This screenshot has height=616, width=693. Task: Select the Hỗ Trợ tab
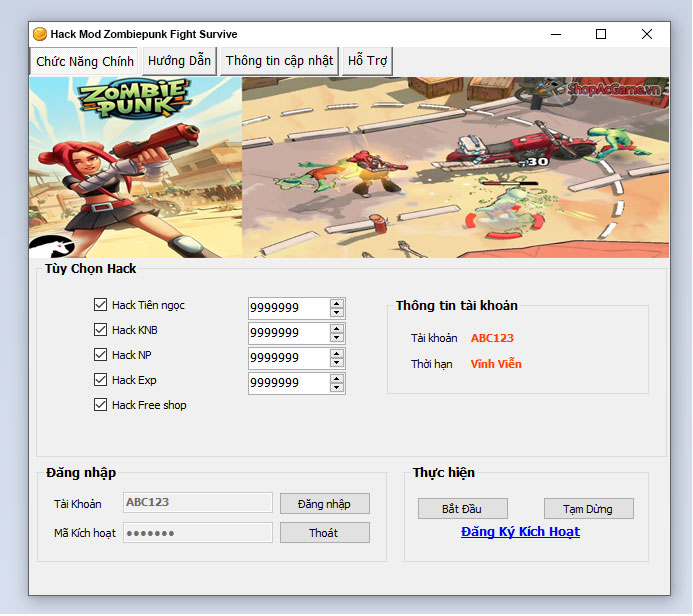367,61
